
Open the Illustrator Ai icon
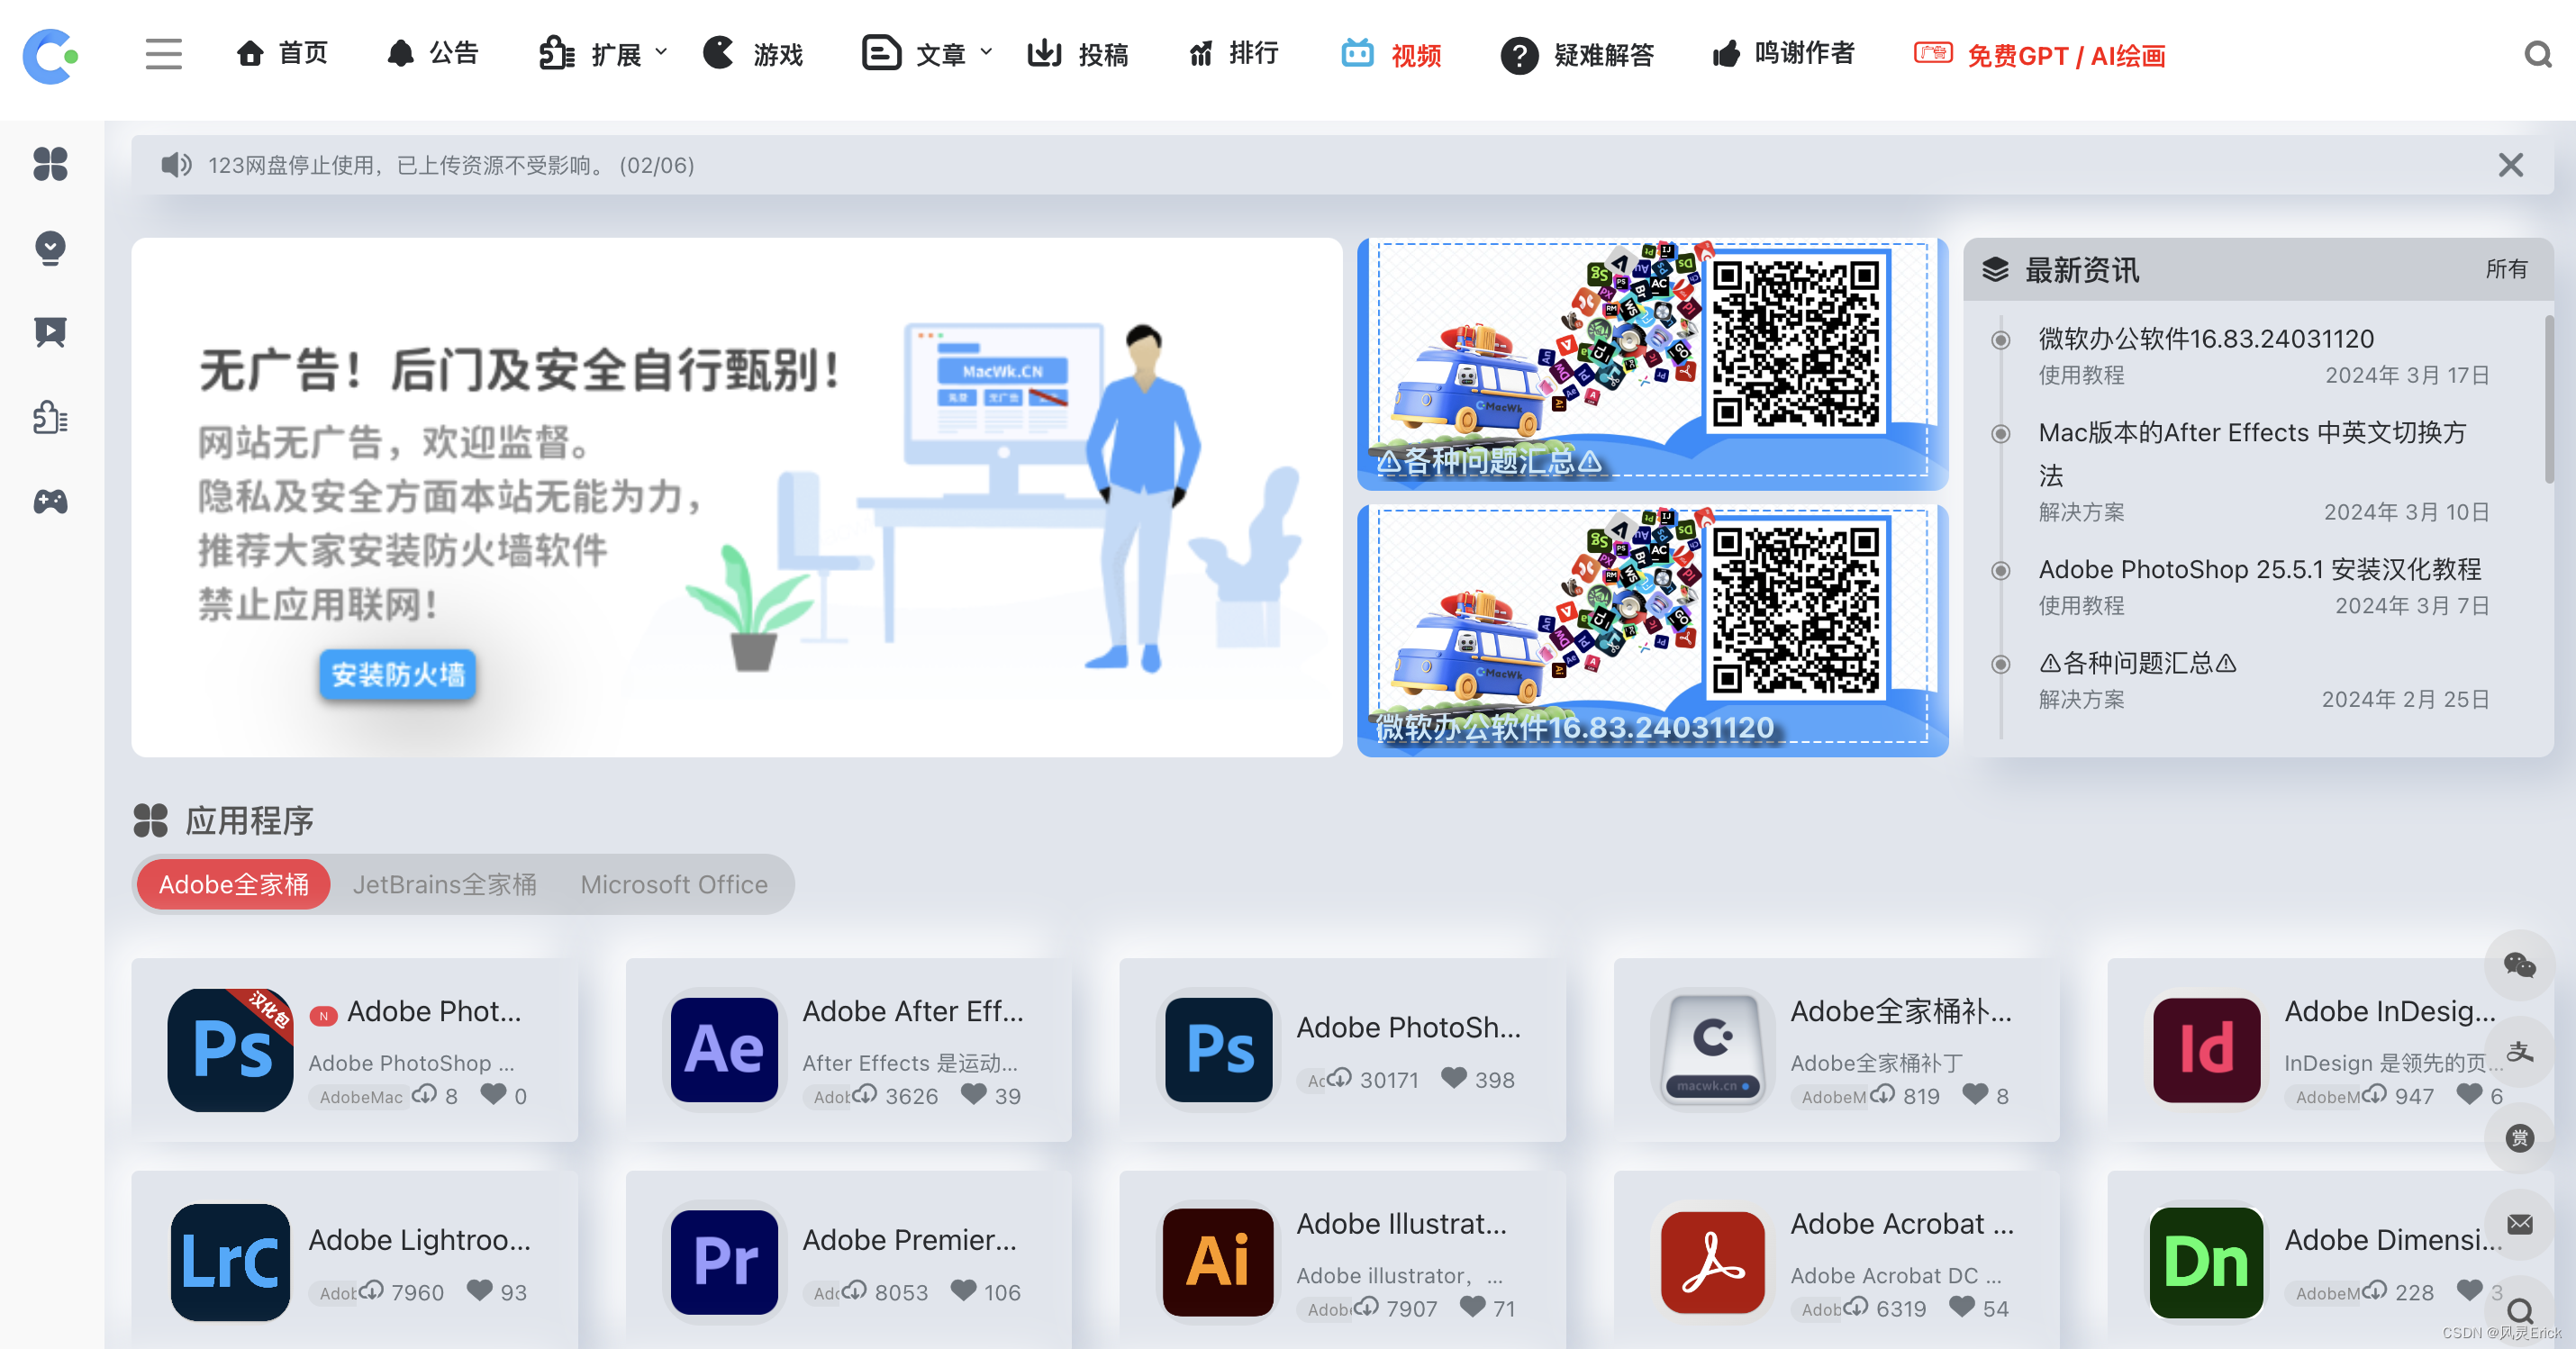(x=1218, y=1262)
